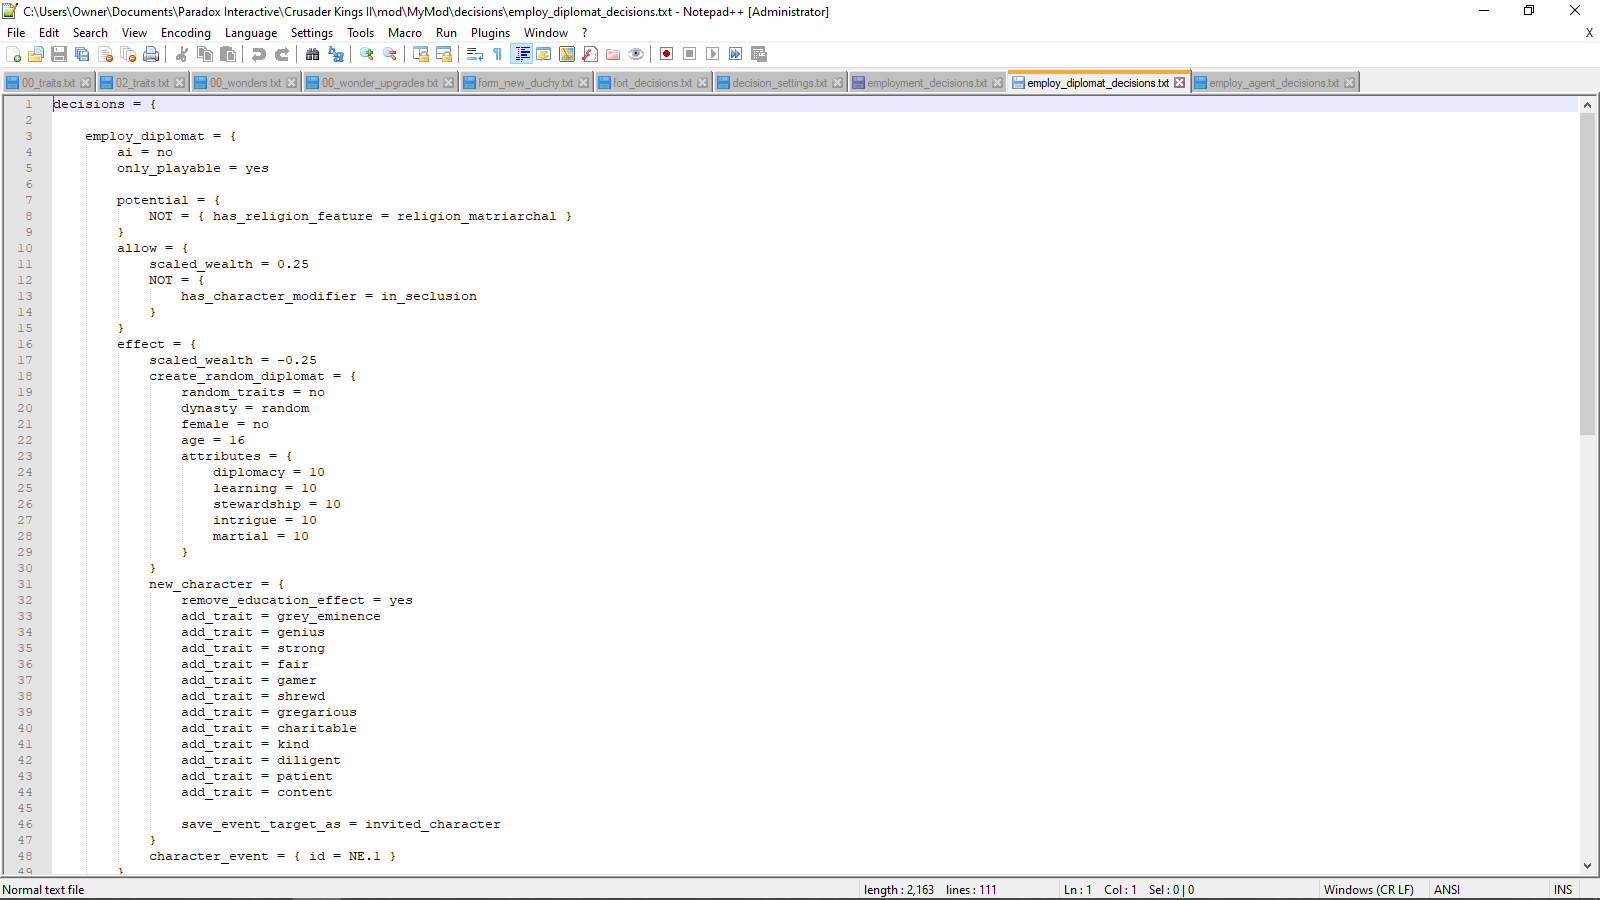Image resolution: width=1600 pixels, height=900 pixels.
Task: Switch to the decision_settings.txt tab
Action: pos(779,83)
